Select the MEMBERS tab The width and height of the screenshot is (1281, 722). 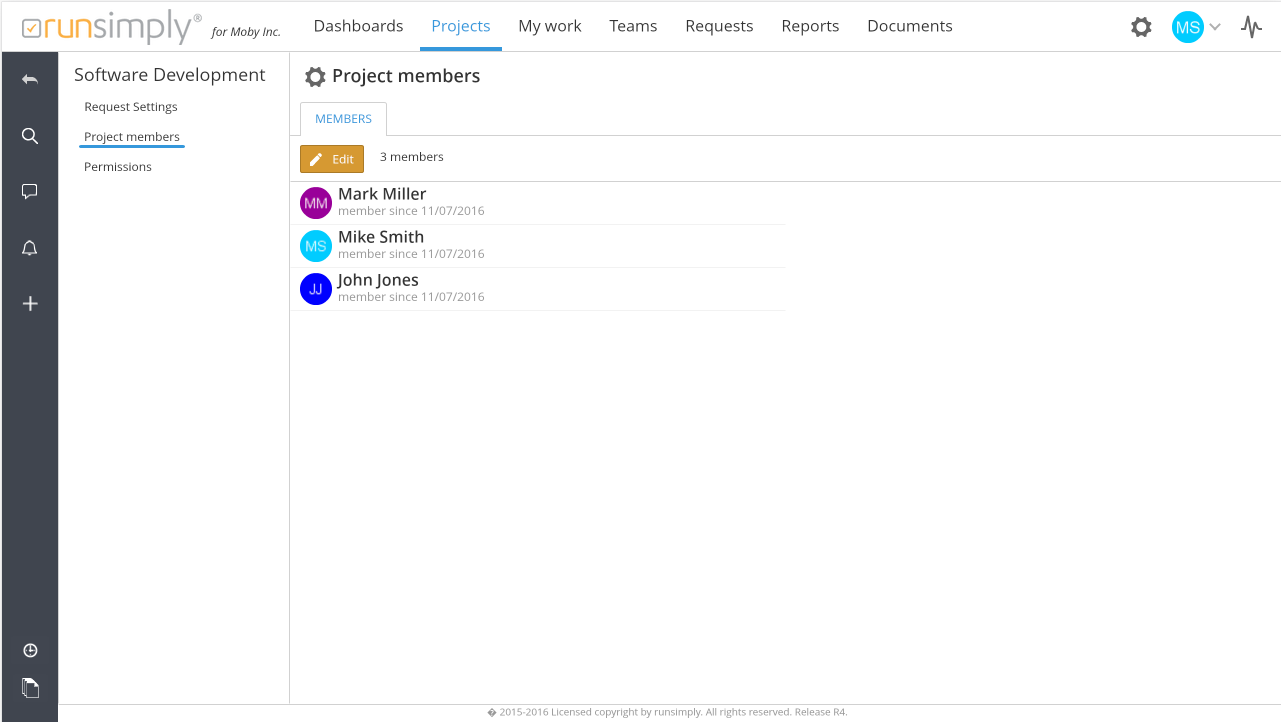click(x=343, y=119)
